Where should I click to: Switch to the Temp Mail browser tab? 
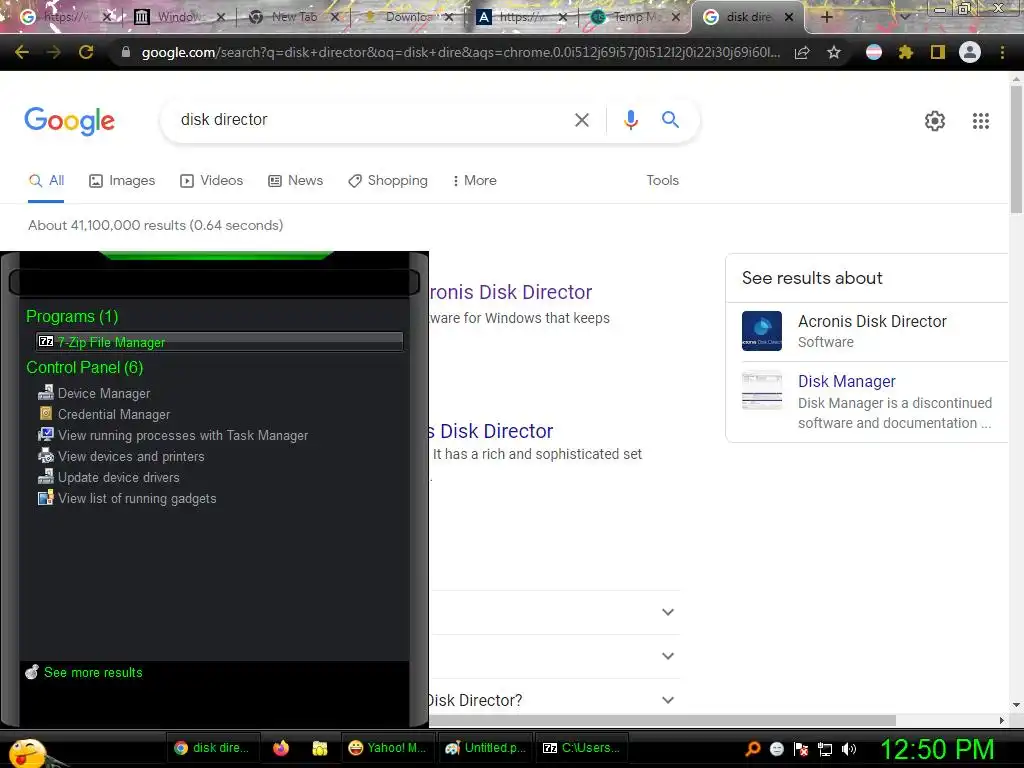635,17
